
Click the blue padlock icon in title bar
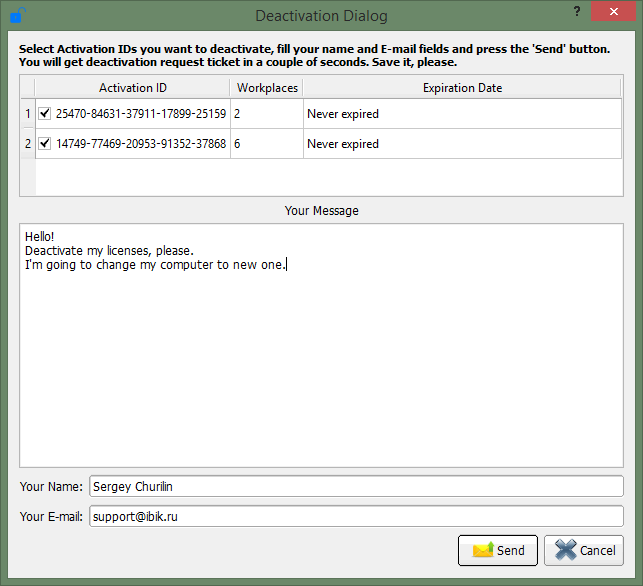click(17, 14)
